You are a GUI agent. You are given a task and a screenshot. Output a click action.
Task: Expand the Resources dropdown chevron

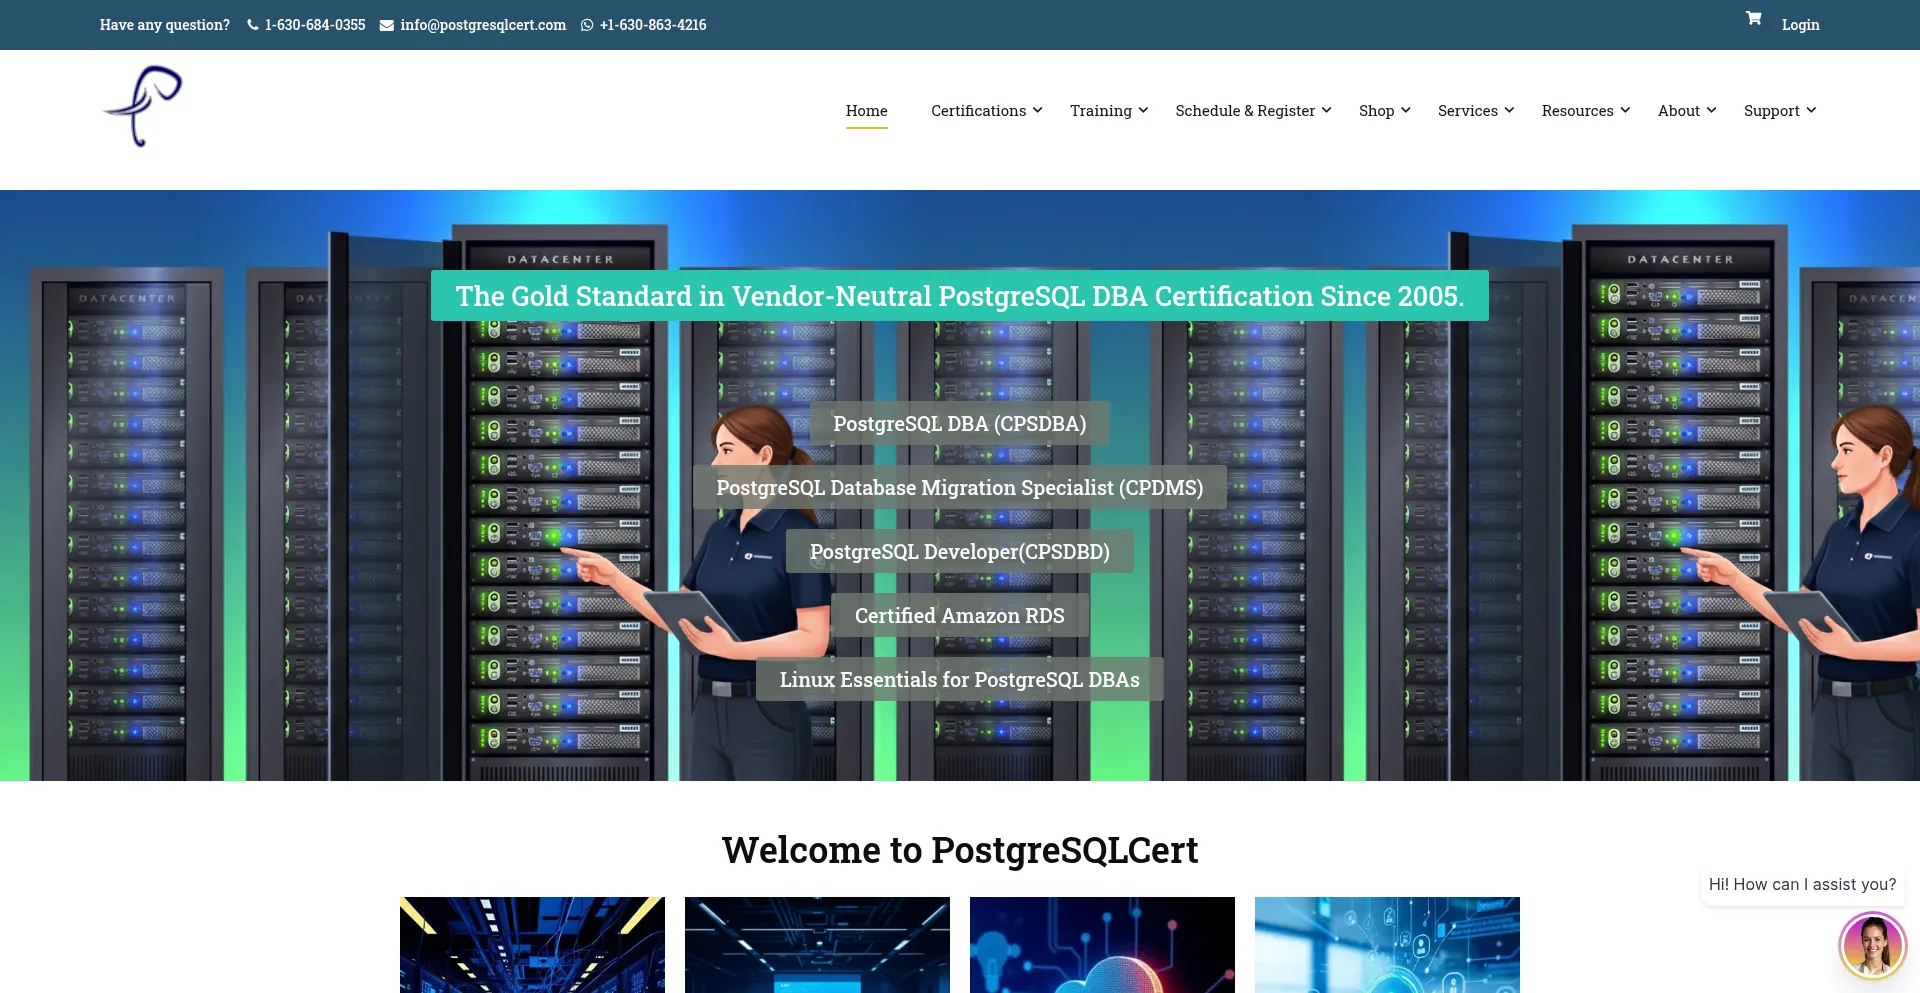[x=1626, y=110]
